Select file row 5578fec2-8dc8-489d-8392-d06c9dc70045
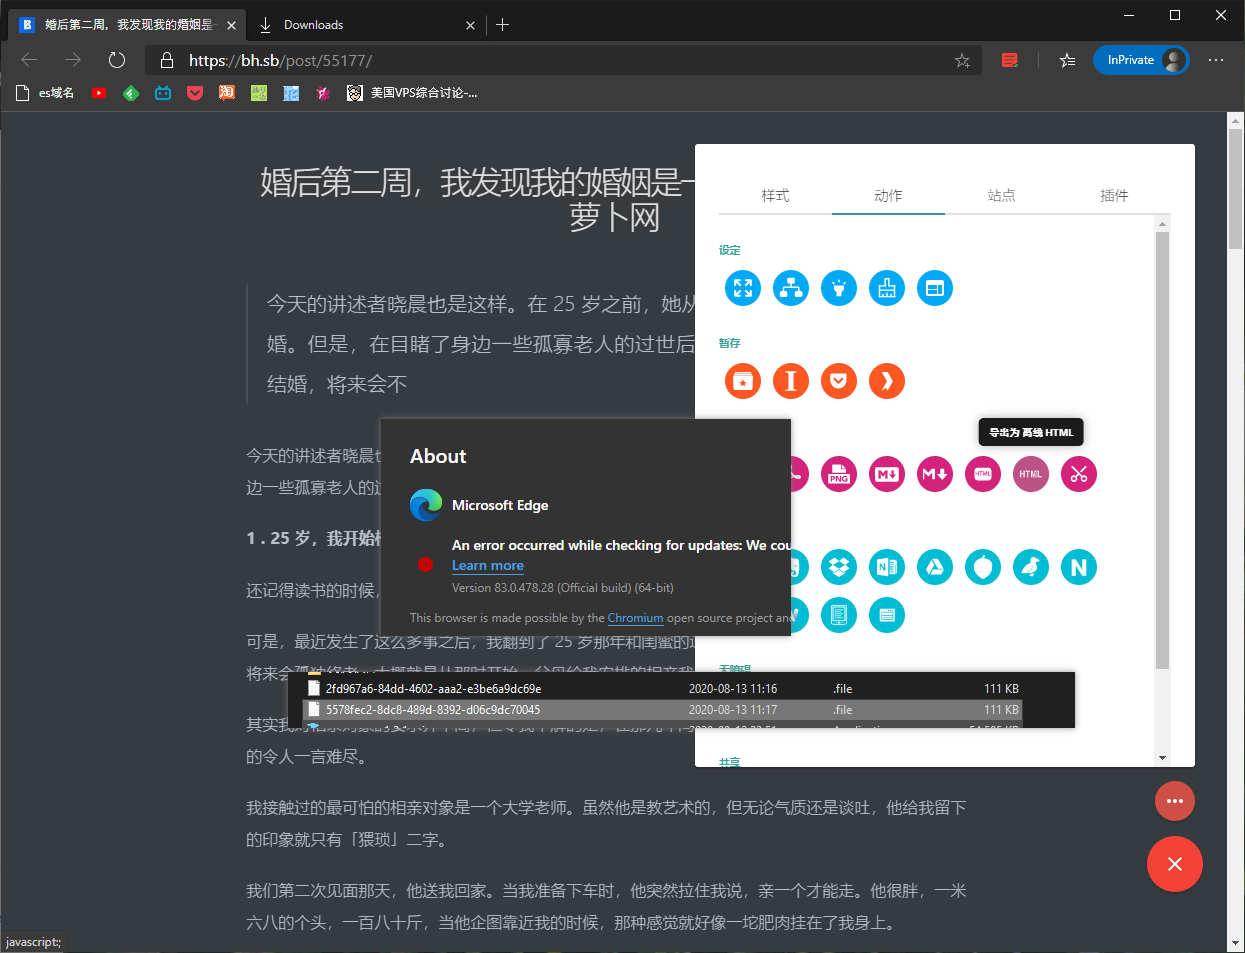 pyautogui.click(x=662, y=710)
